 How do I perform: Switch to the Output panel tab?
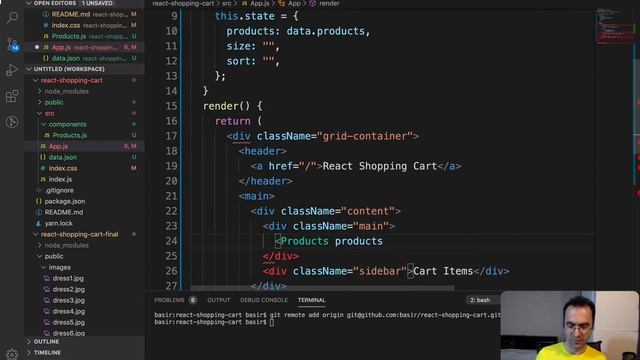click(218, 300)
